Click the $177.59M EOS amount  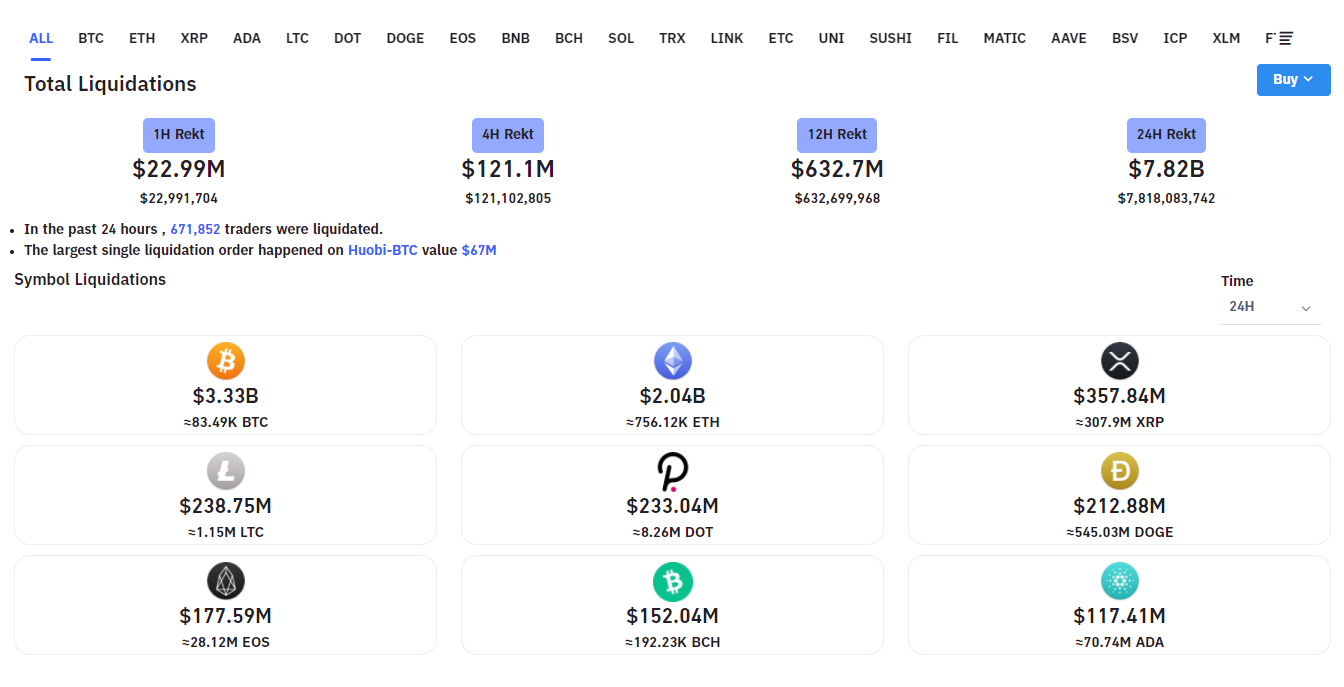pos(225,616)
